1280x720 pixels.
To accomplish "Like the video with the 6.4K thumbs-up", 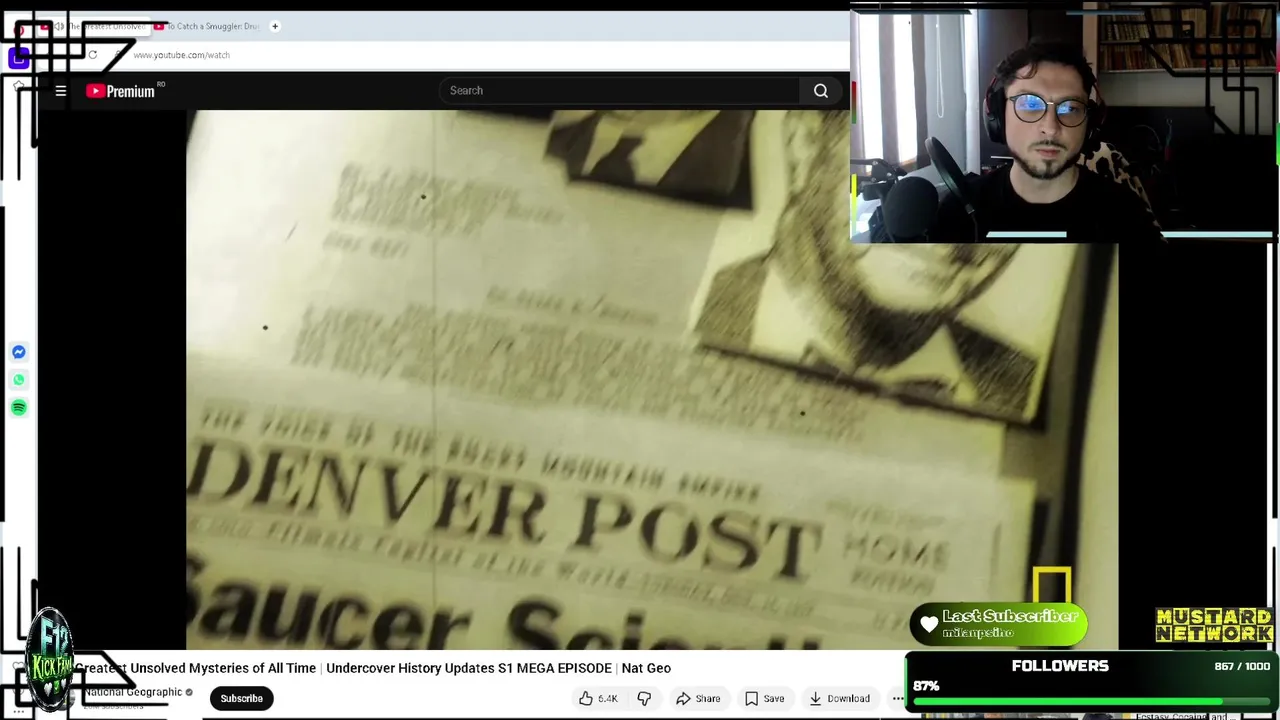I will coord(598,698).
